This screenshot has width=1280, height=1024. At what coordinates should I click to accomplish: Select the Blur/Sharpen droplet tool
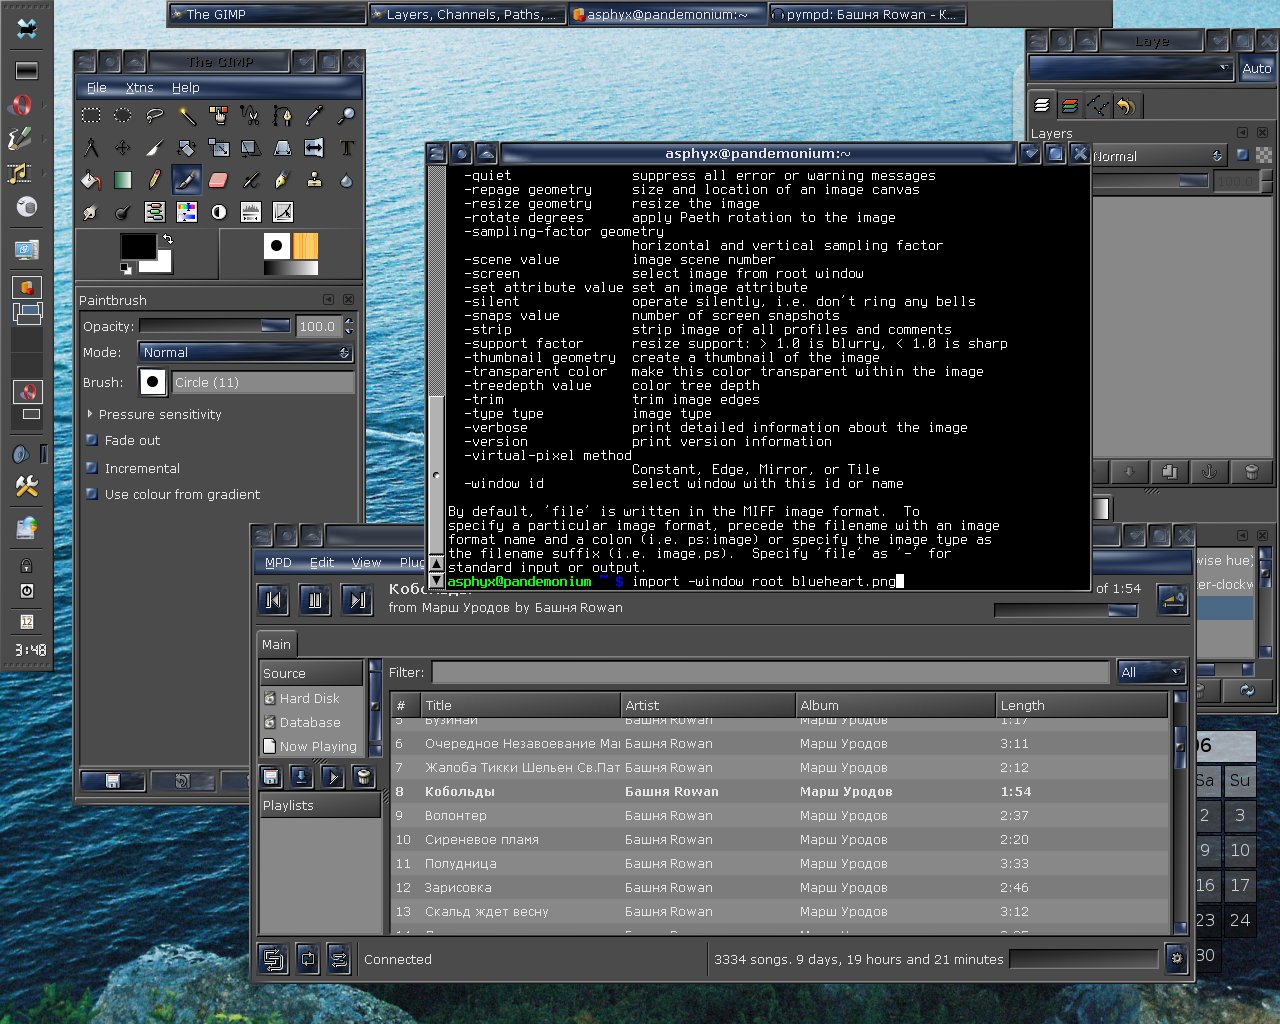[x=347, y=180]
